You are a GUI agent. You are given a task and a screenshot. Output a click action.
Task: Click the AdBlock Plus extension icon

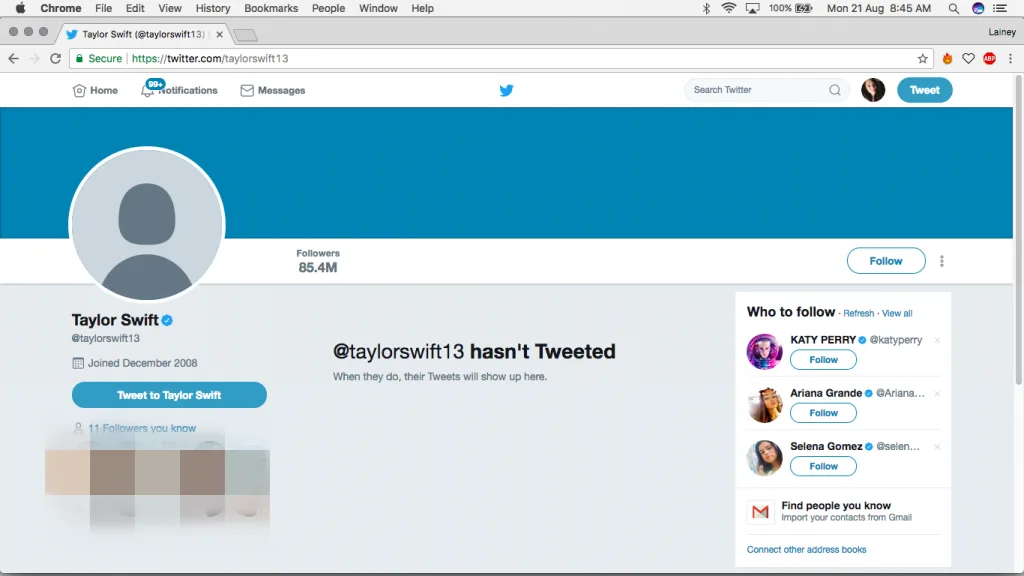pos(989,59)
